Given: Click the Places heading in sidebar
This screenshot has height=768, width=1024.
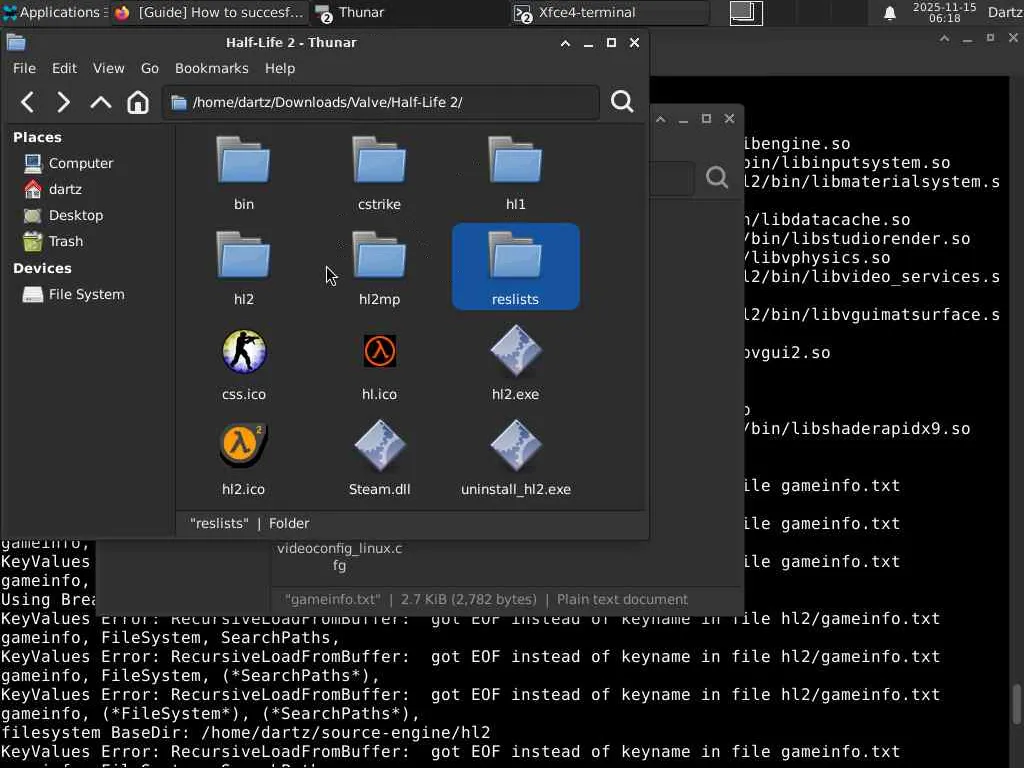Looking at the screenshot, I should [x=37, y=137].
